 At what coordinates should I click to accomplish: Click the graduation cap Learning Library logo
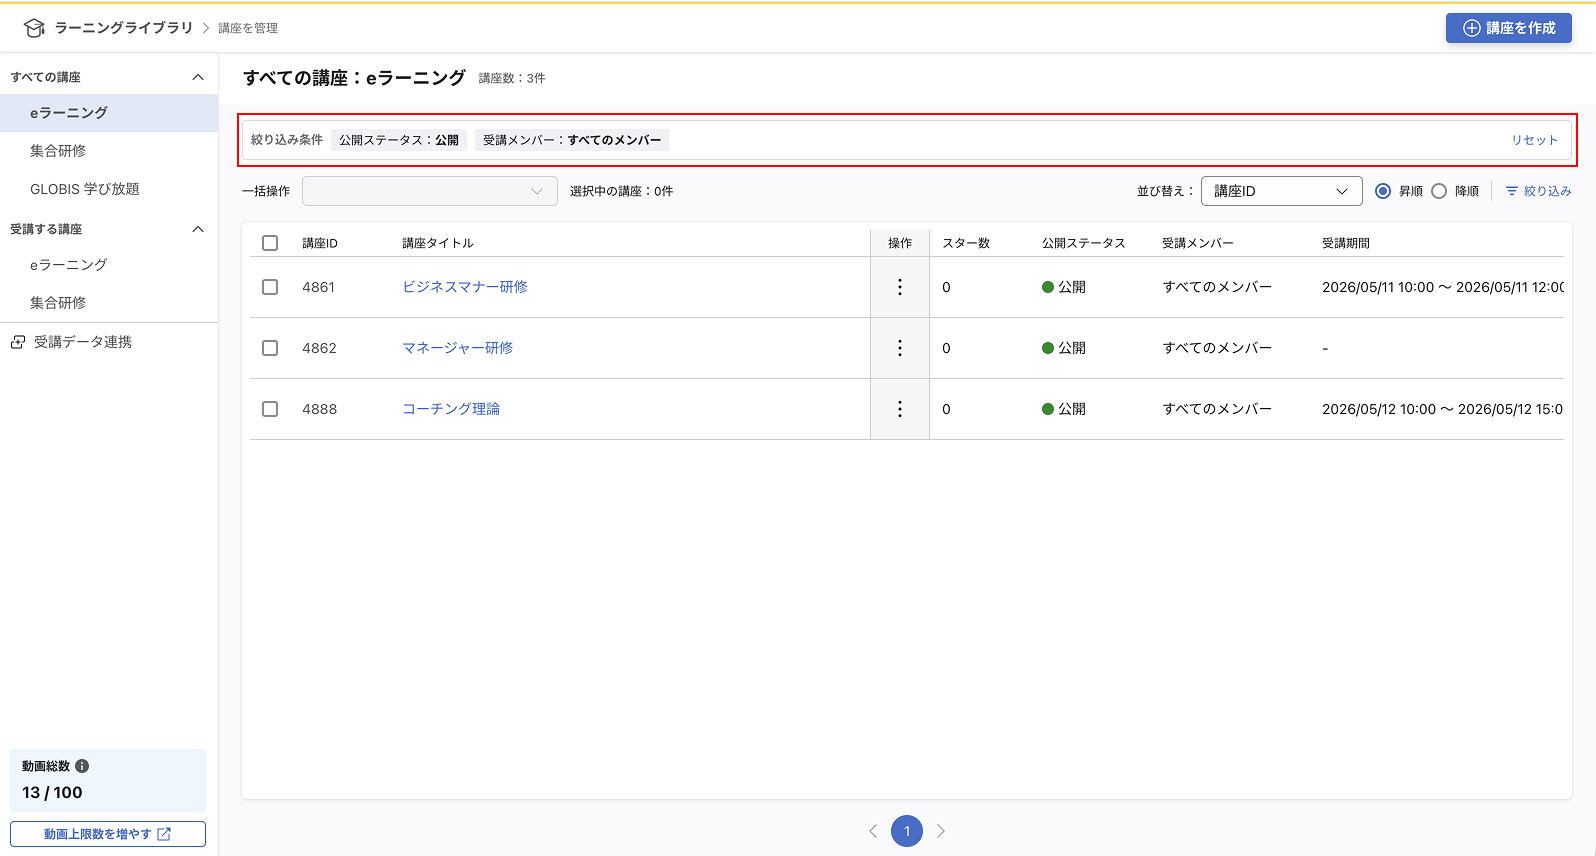pyautogui.click(x=34, y=28)
